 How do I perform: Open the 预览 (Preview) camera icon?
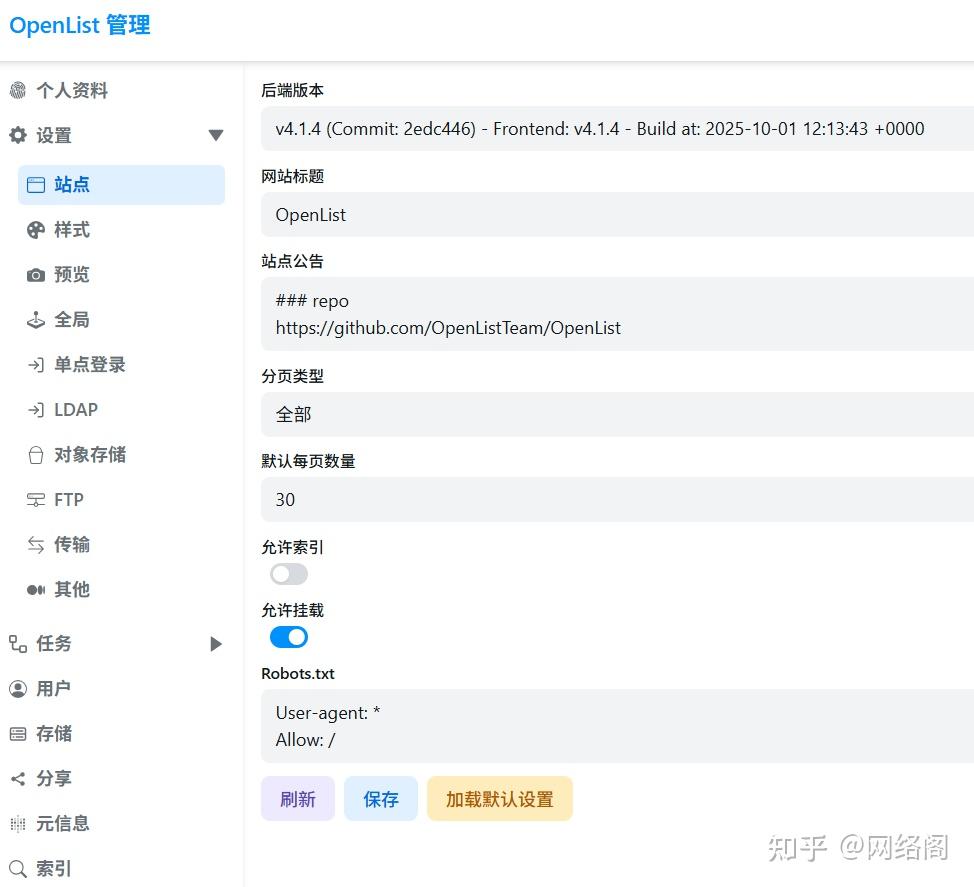tap(35, 274)
